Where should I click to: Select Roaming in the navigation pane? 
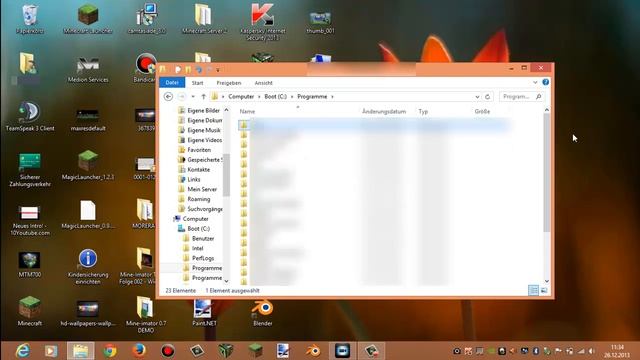pos(195,199)
